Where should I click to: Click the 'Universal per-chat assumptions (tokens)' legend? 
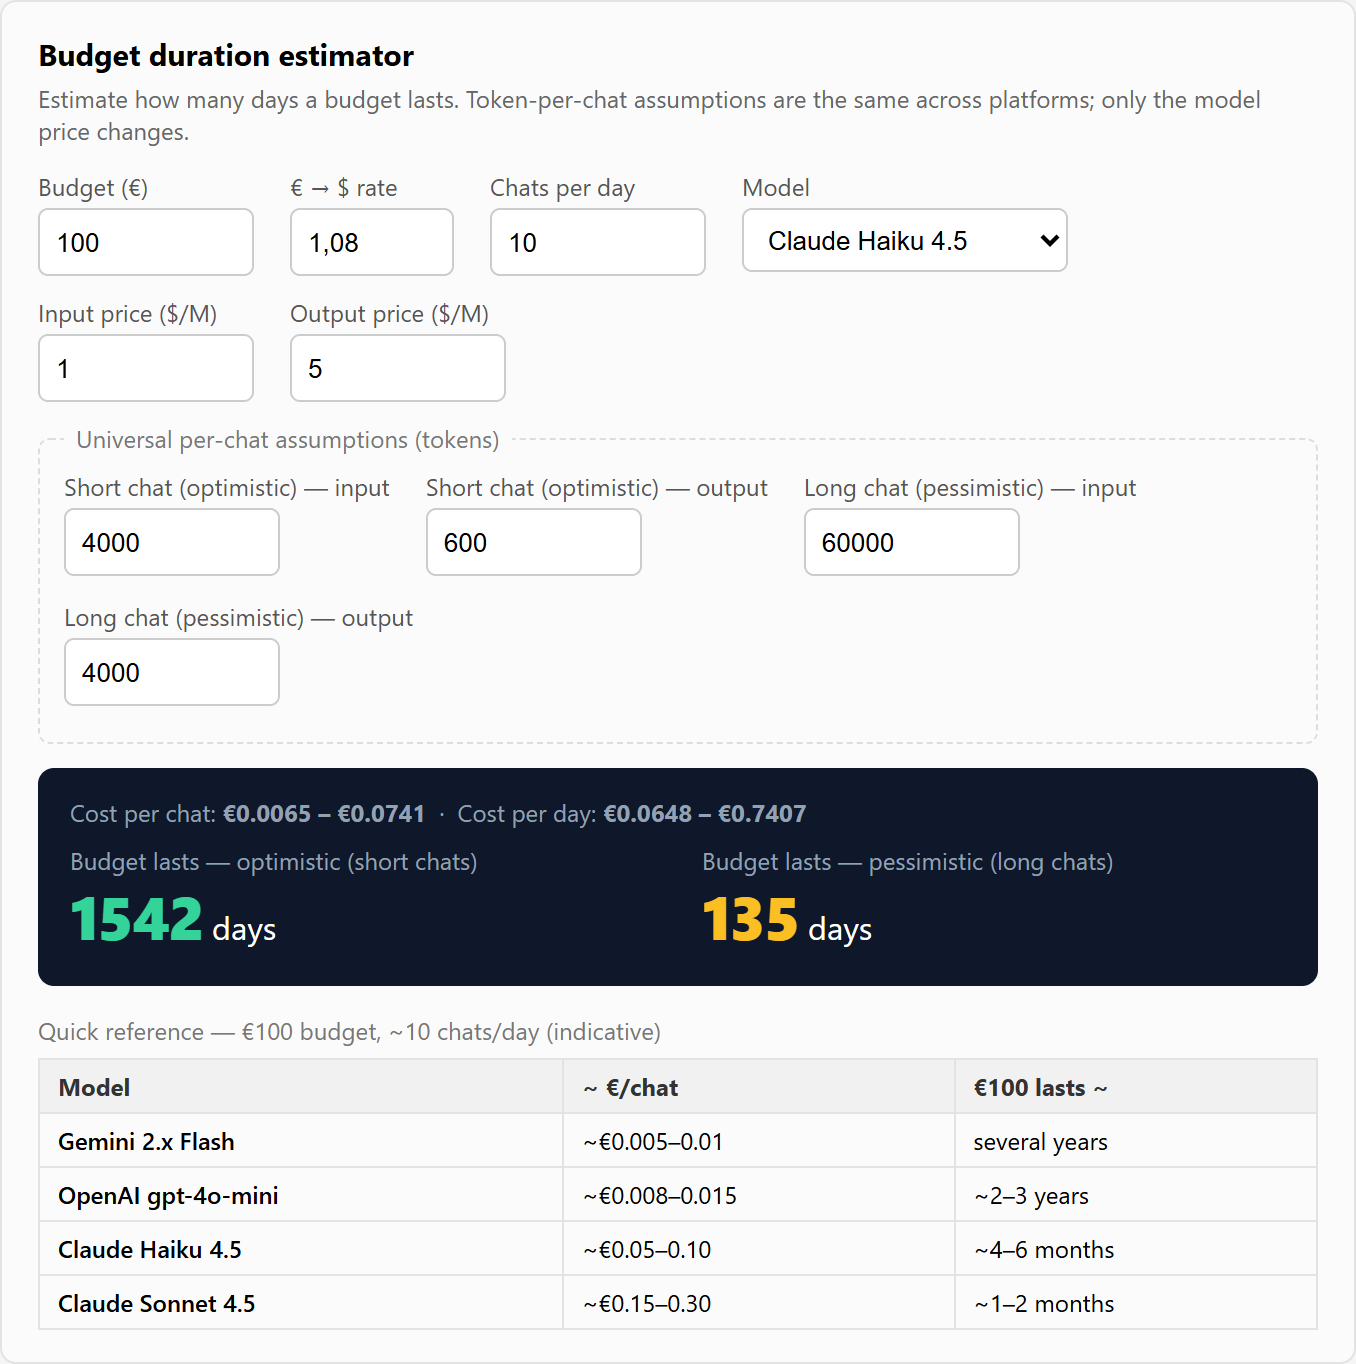tap(288, 440)
